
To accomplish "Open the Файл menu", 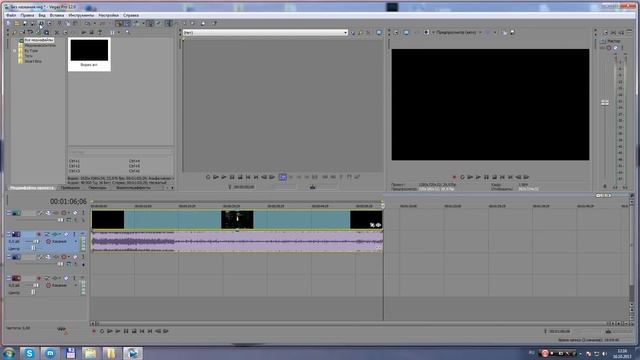I will point(11,15).
